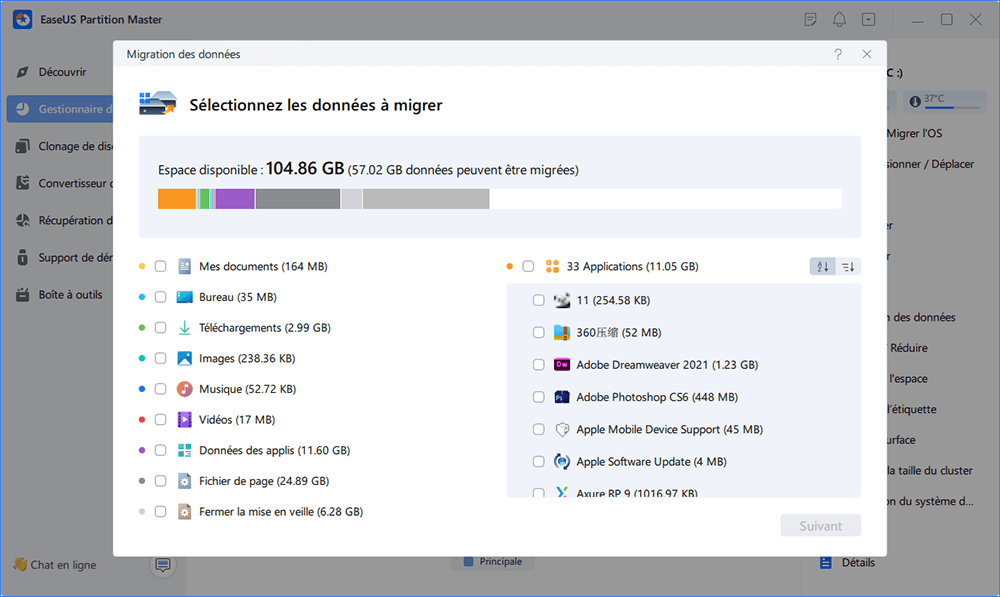This screenshot has height=597, width=1000.
Task: Check the Données des applis checkbox
Action: click(160, 450)
